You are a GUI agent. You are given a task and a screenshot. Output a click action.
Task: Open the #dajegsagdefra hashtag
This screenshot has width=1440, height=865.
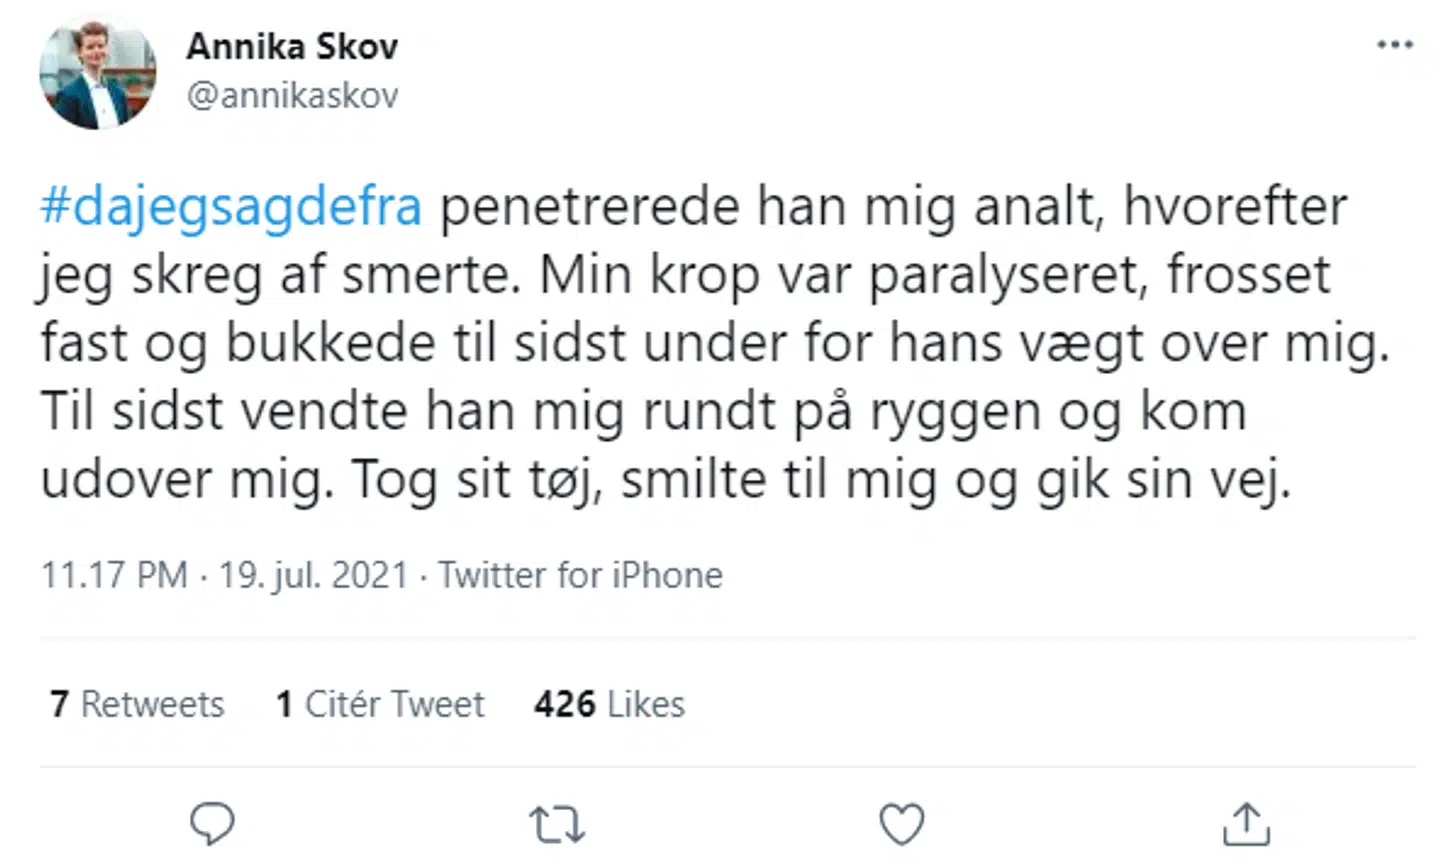click(x=231, y=207)
